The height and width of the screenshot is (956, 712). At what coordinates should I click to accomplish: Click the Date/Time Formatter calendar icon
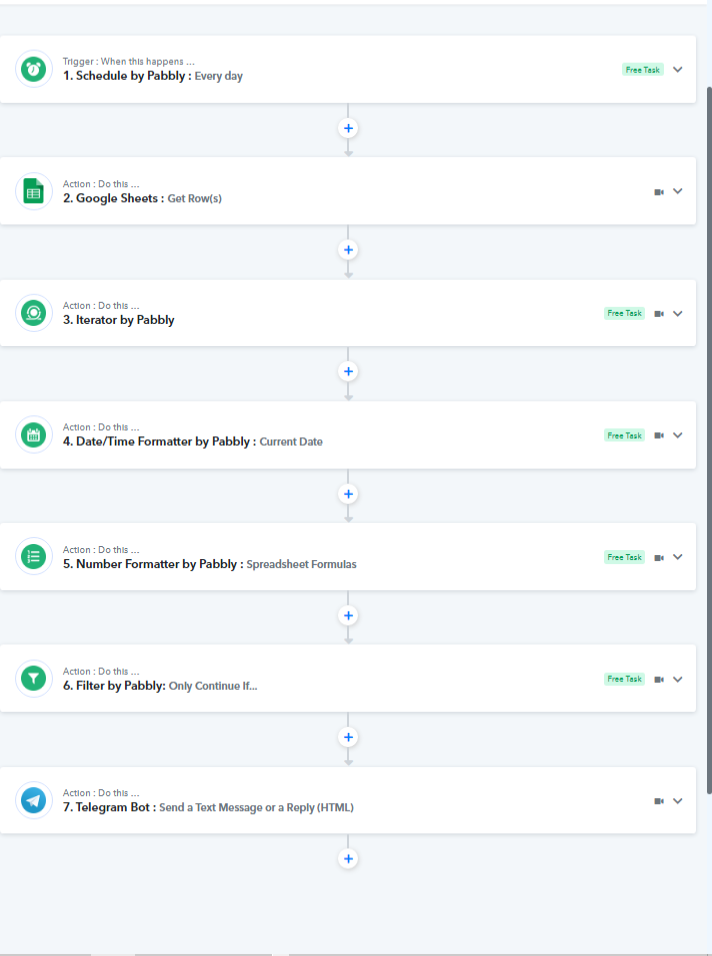[x=34, y=435]
